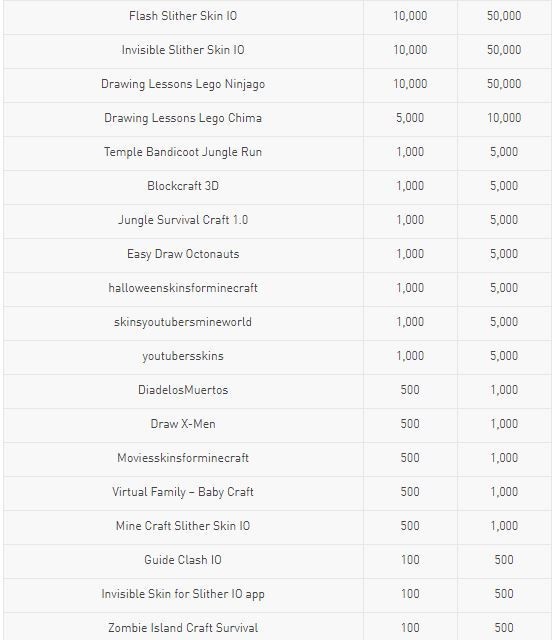Click the Blockcraft 3D app name
The image size is (555, 640).
[x=183, y=186]
